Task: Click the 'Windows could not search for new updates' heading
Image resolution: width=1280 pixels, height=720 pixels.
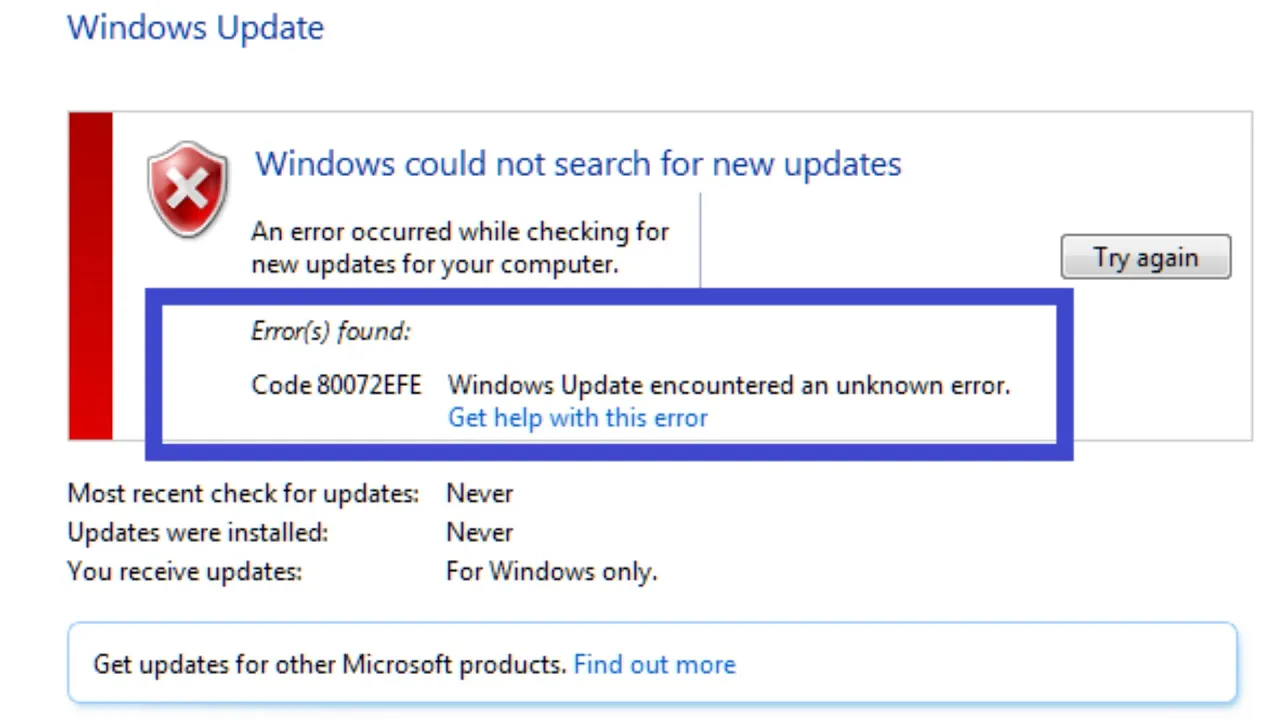Action: [x=578, y=163]
